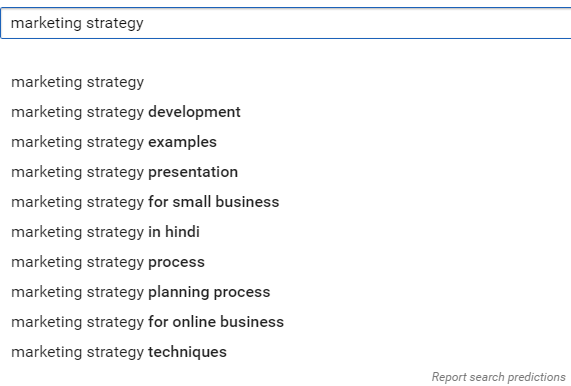571x386 pixels.
Task: Click the bold text 'in hindi'
Action: [x=174, y=232]
